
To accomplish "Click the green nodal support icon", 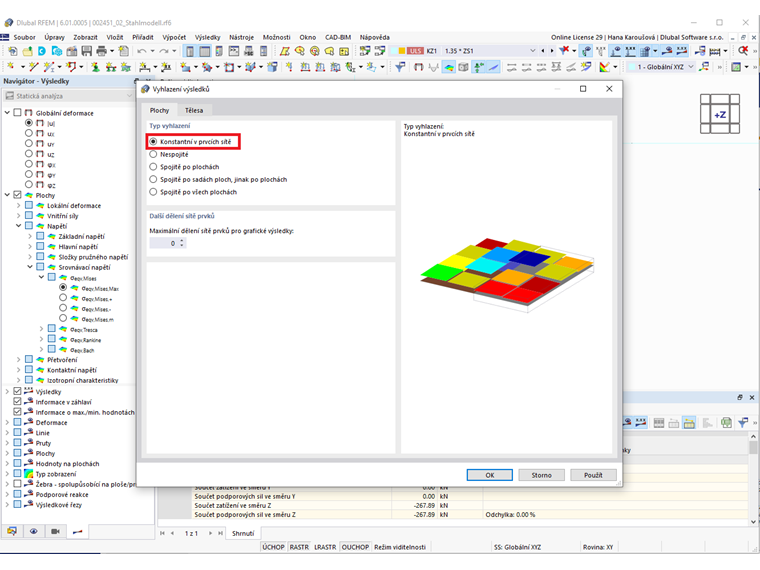I will 95,67.
